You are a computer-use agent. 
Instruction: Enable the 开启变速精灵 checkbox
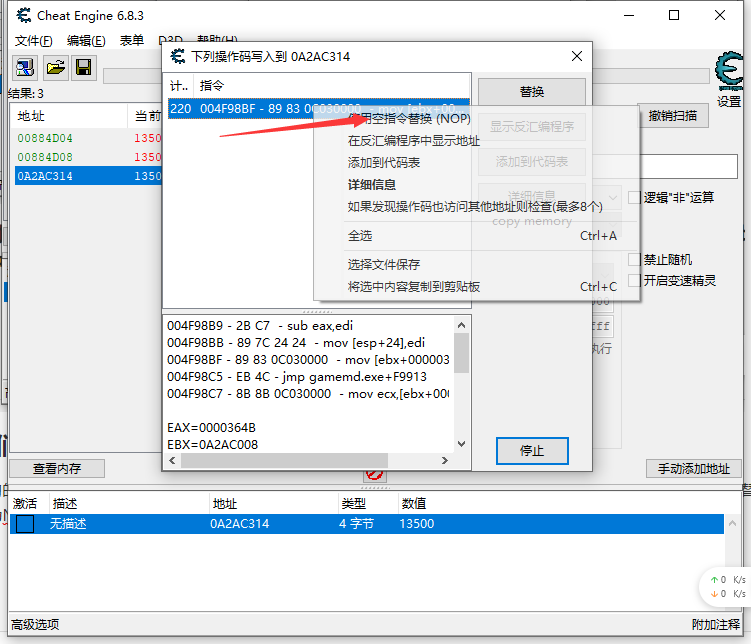pos(634,281)
